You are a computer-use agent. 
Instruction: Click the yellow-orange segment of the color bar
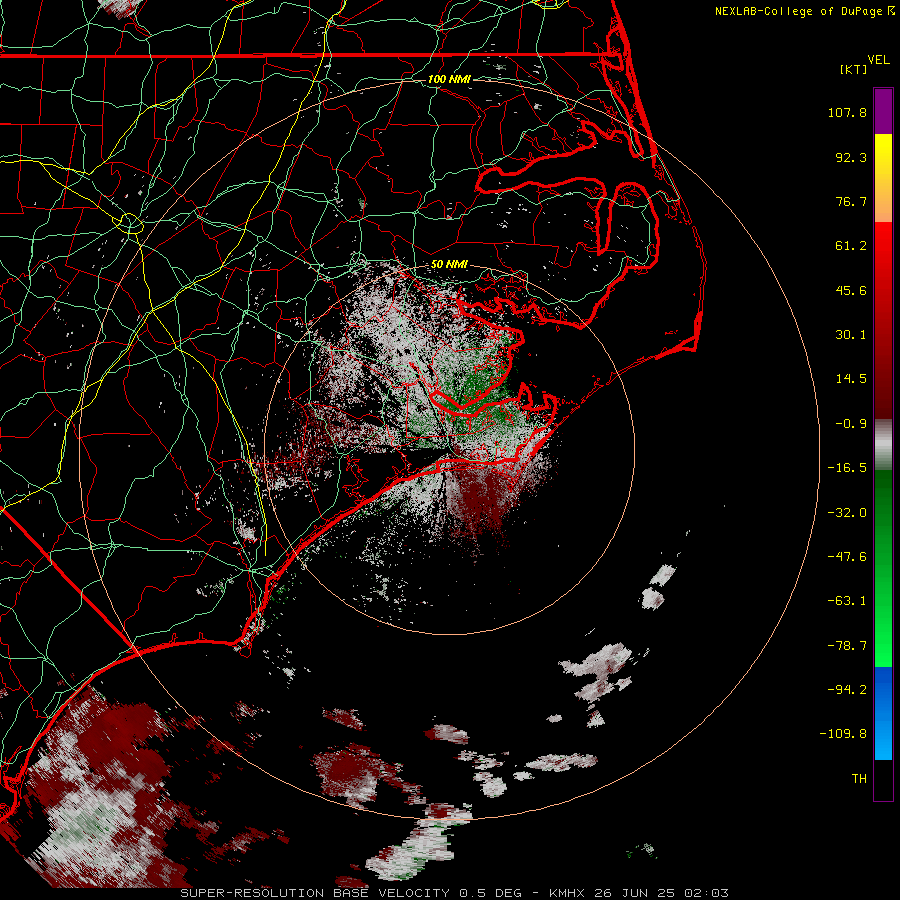point(883,178)
